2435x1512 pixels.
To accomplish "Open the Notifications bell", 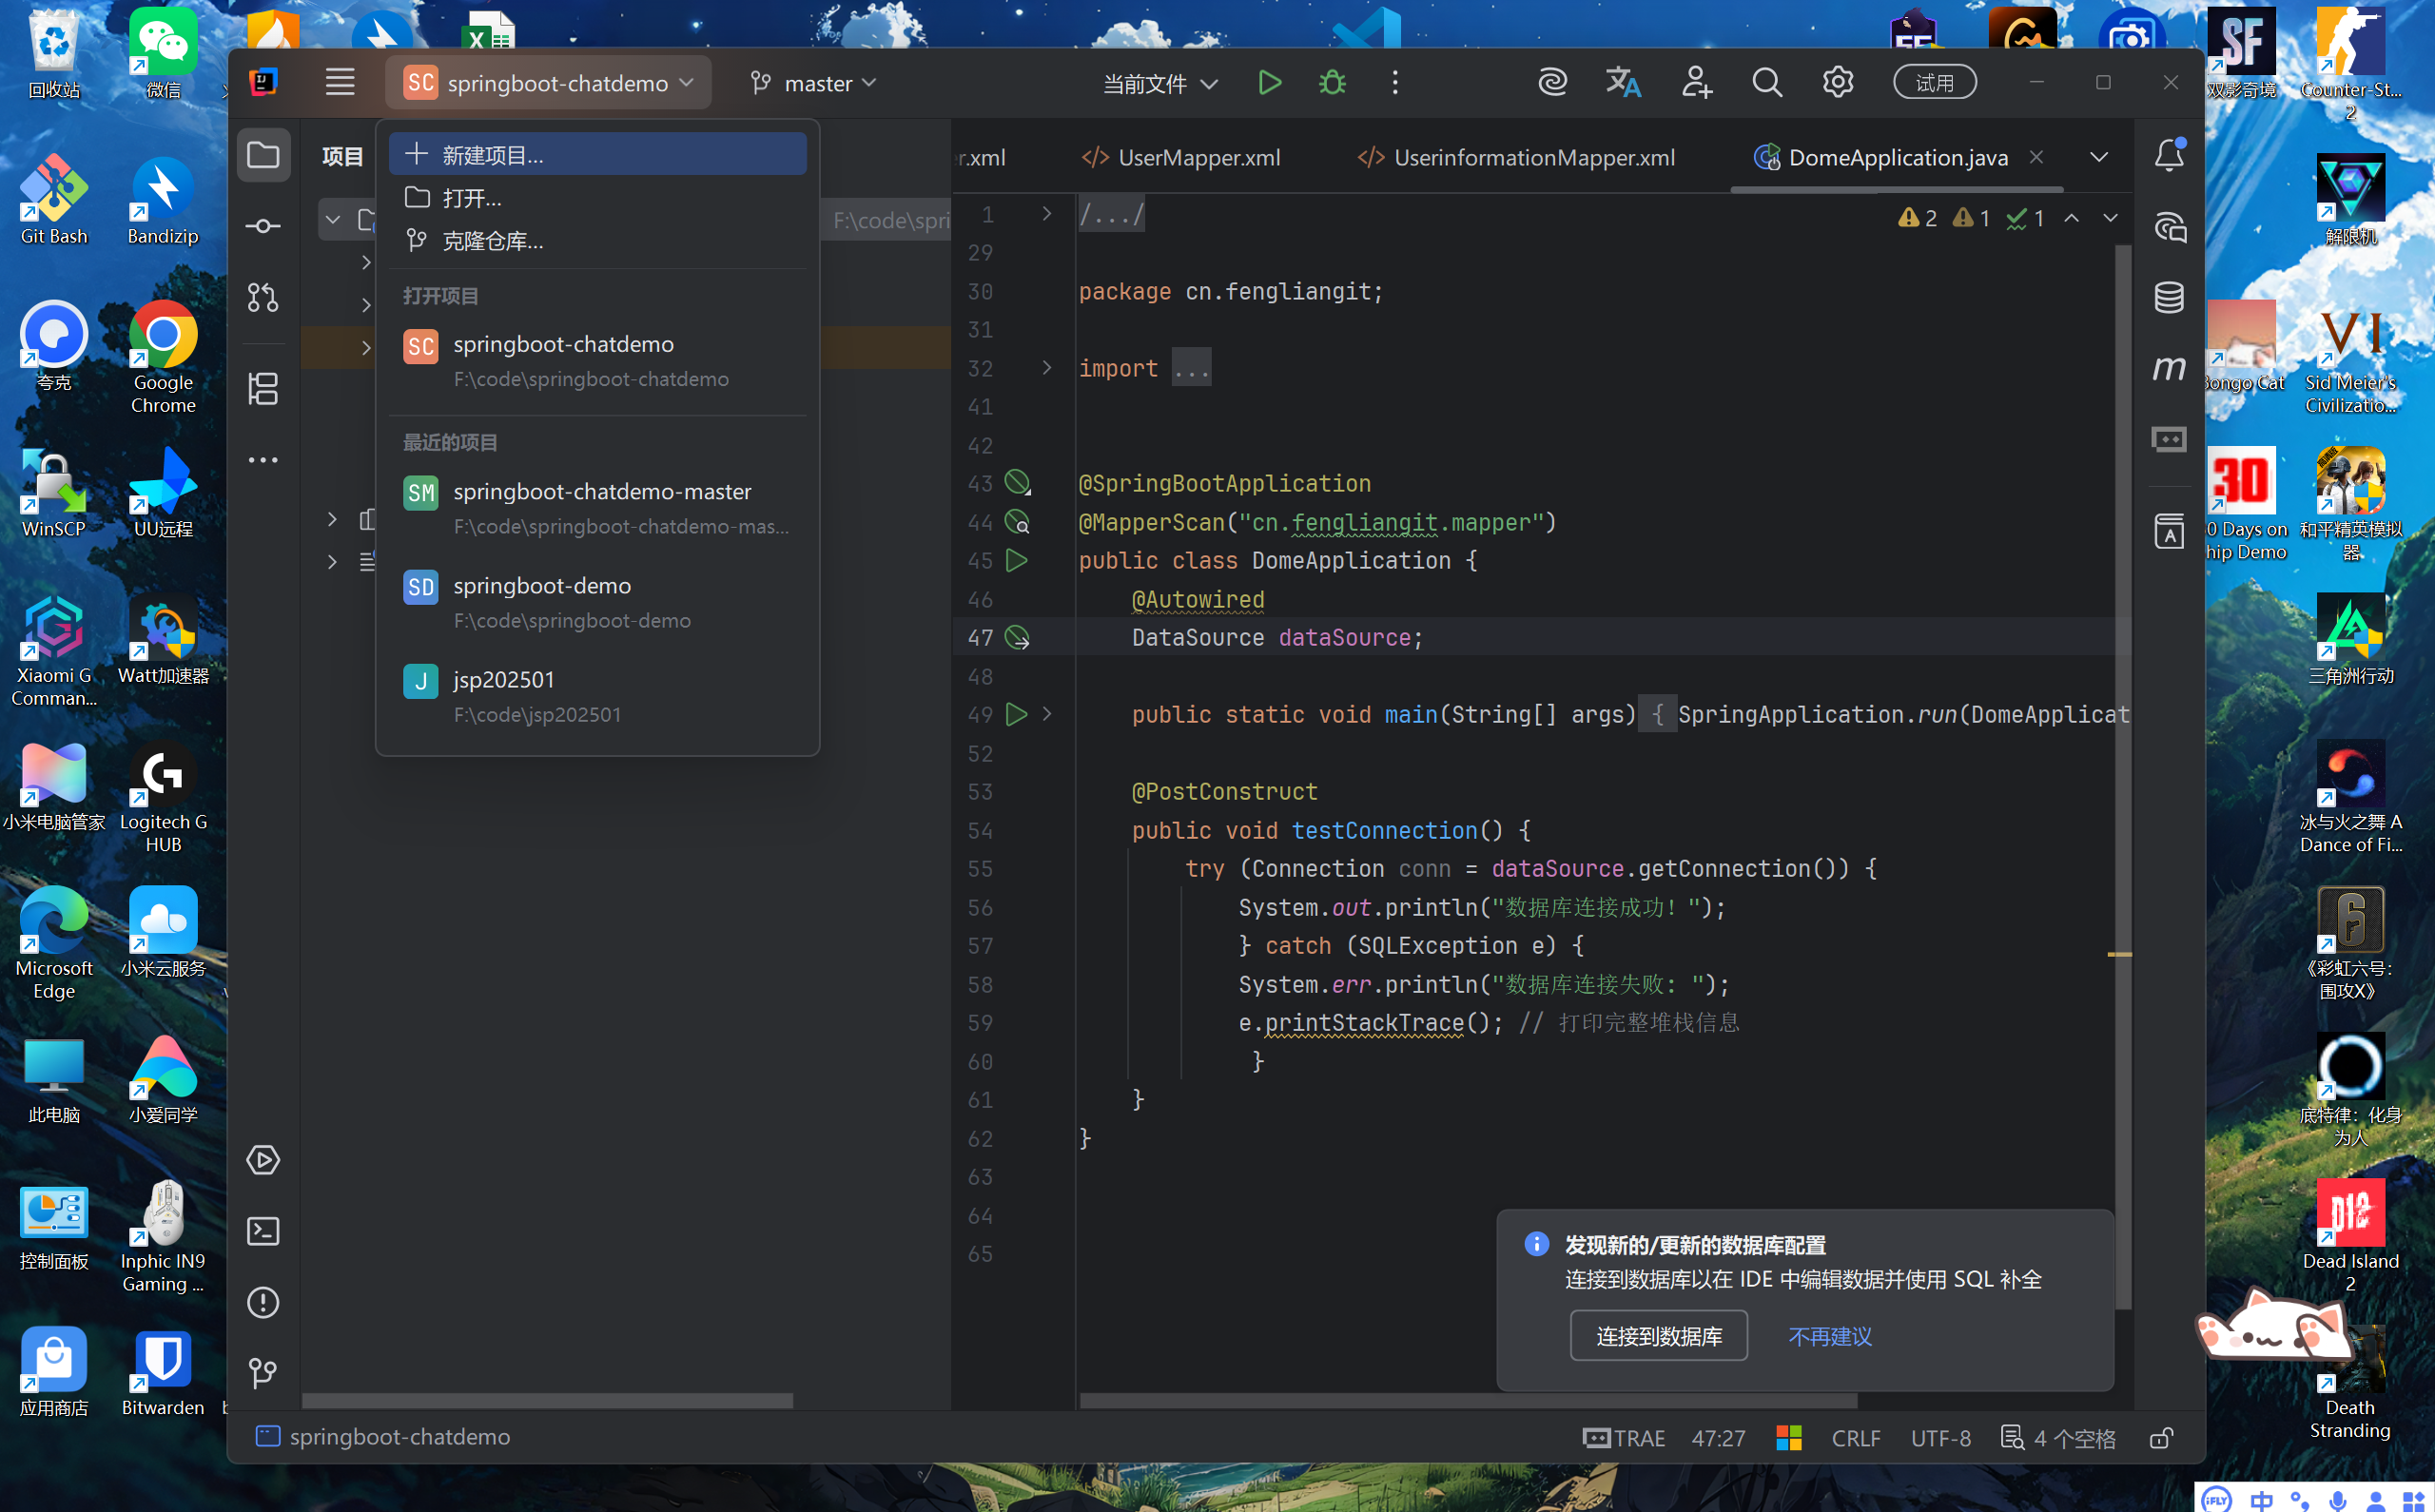I will 2169,154.
